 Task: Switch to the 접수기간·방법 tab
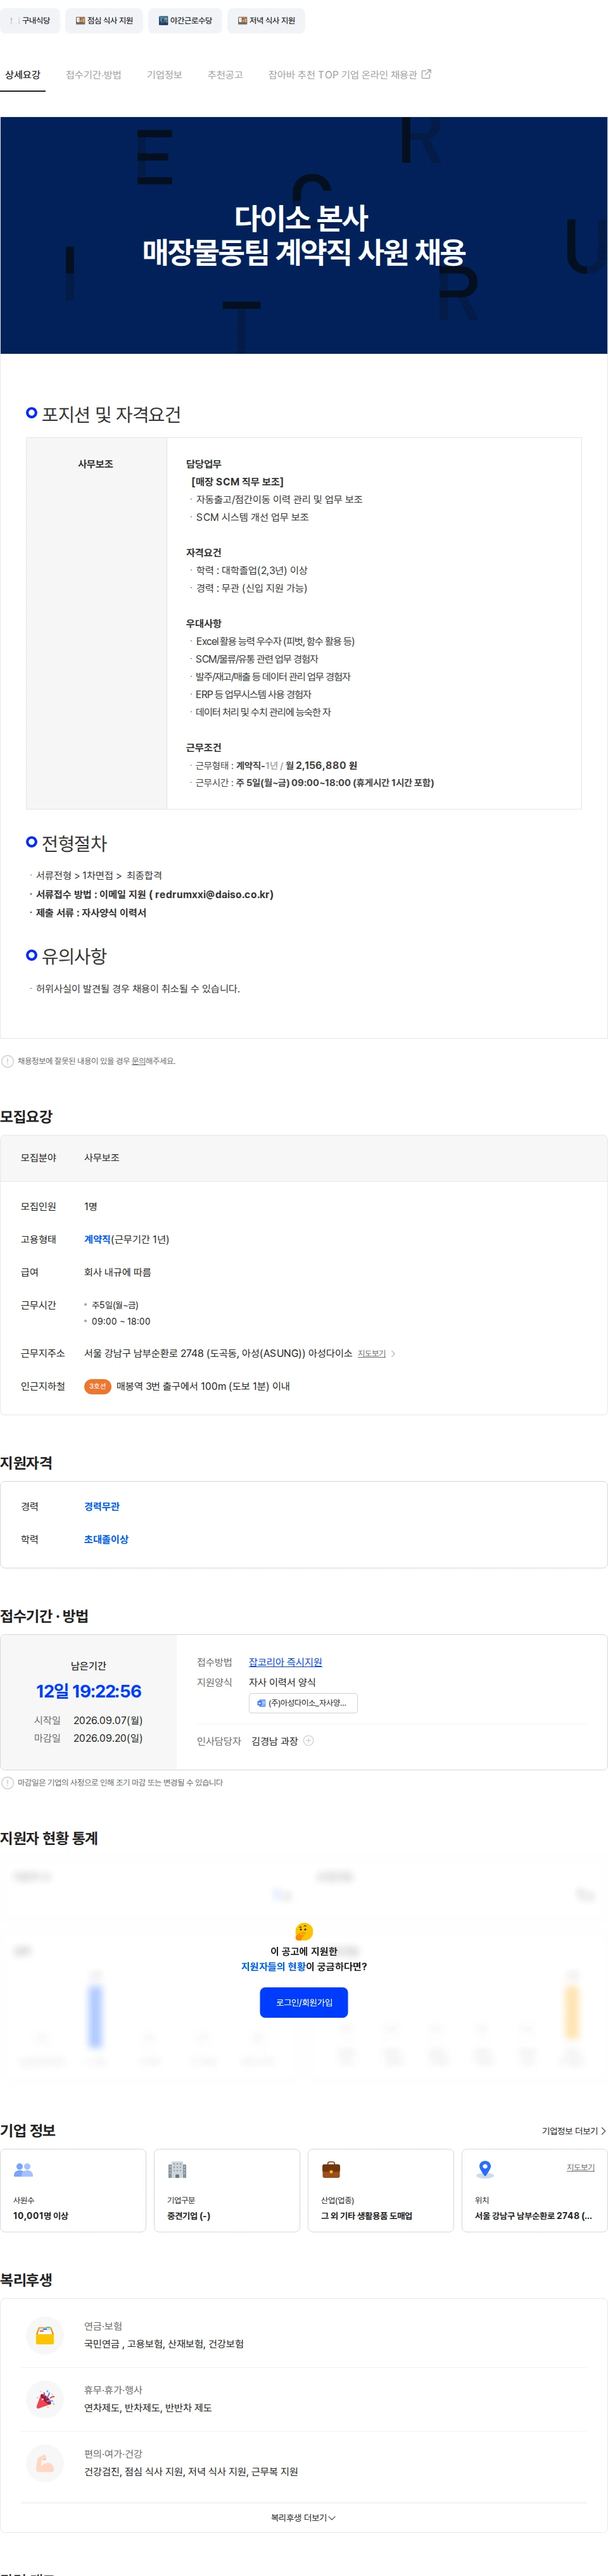[93, 75]
